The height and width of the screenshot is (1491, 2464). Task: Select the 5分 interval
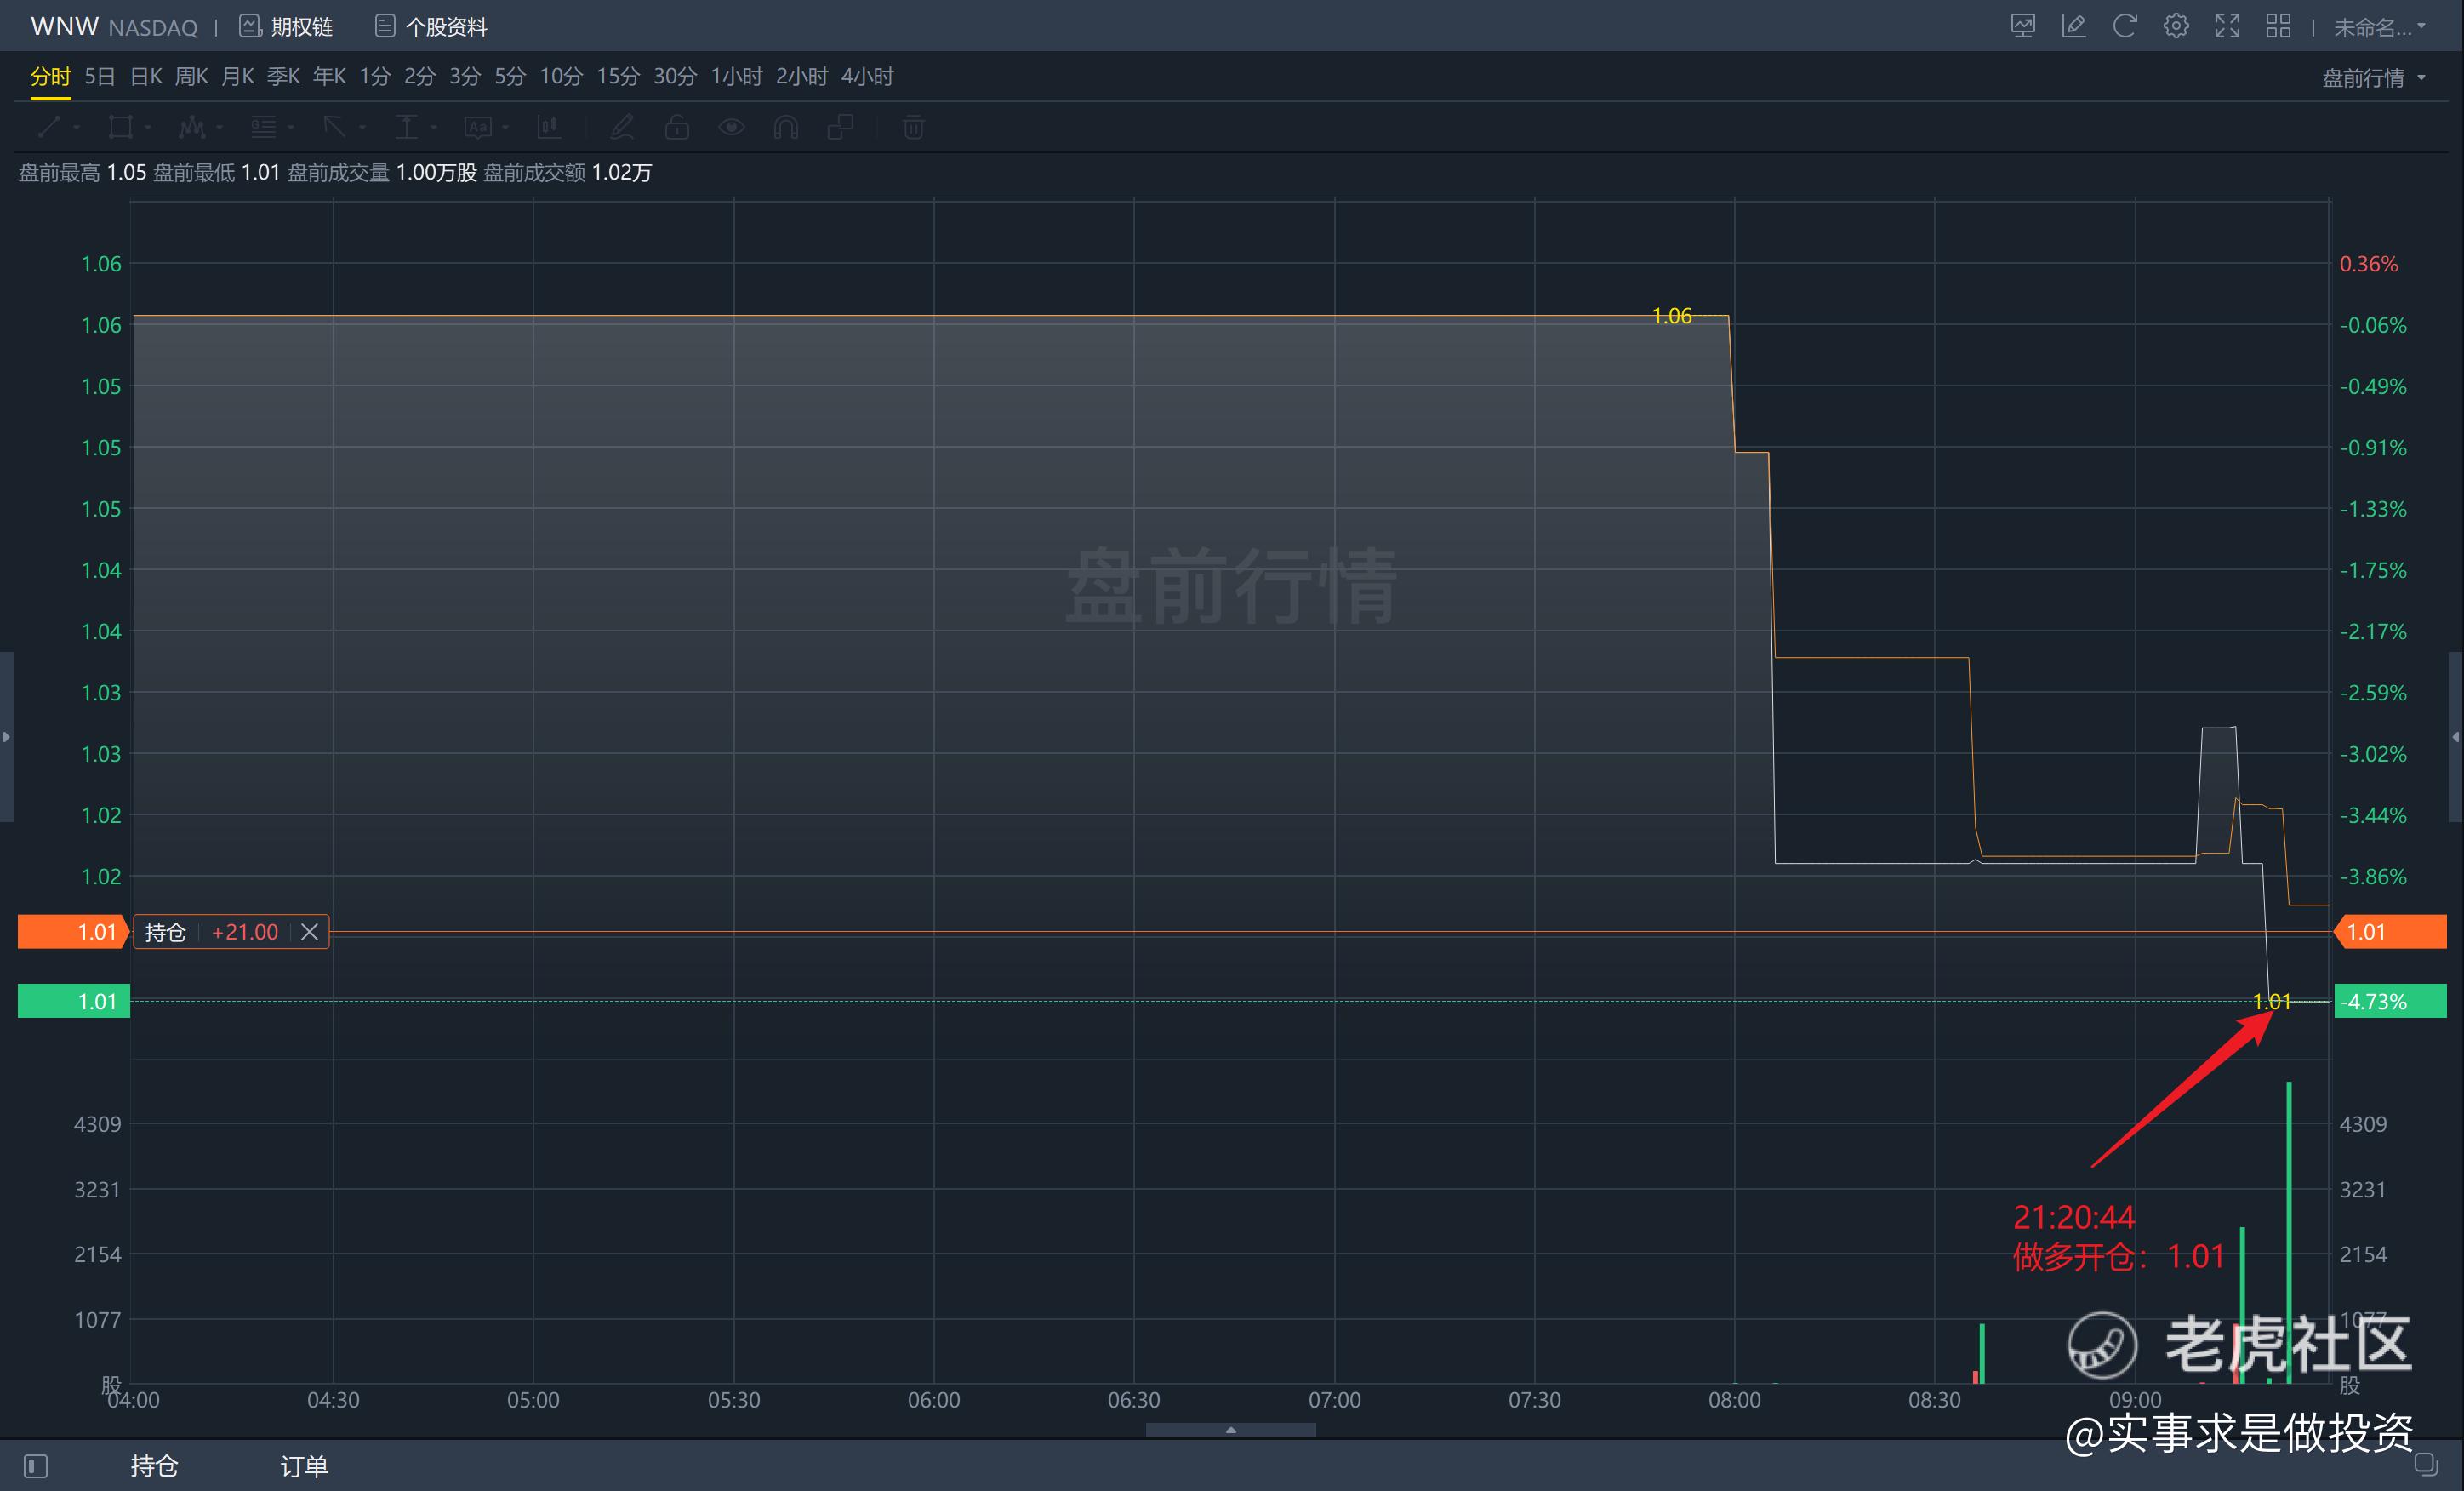[x=510, y=77]
